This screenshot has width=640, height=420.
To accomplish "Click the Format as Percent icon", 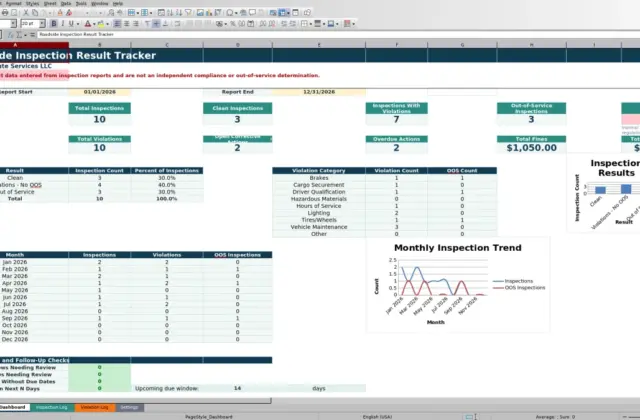I will [233, 24].
